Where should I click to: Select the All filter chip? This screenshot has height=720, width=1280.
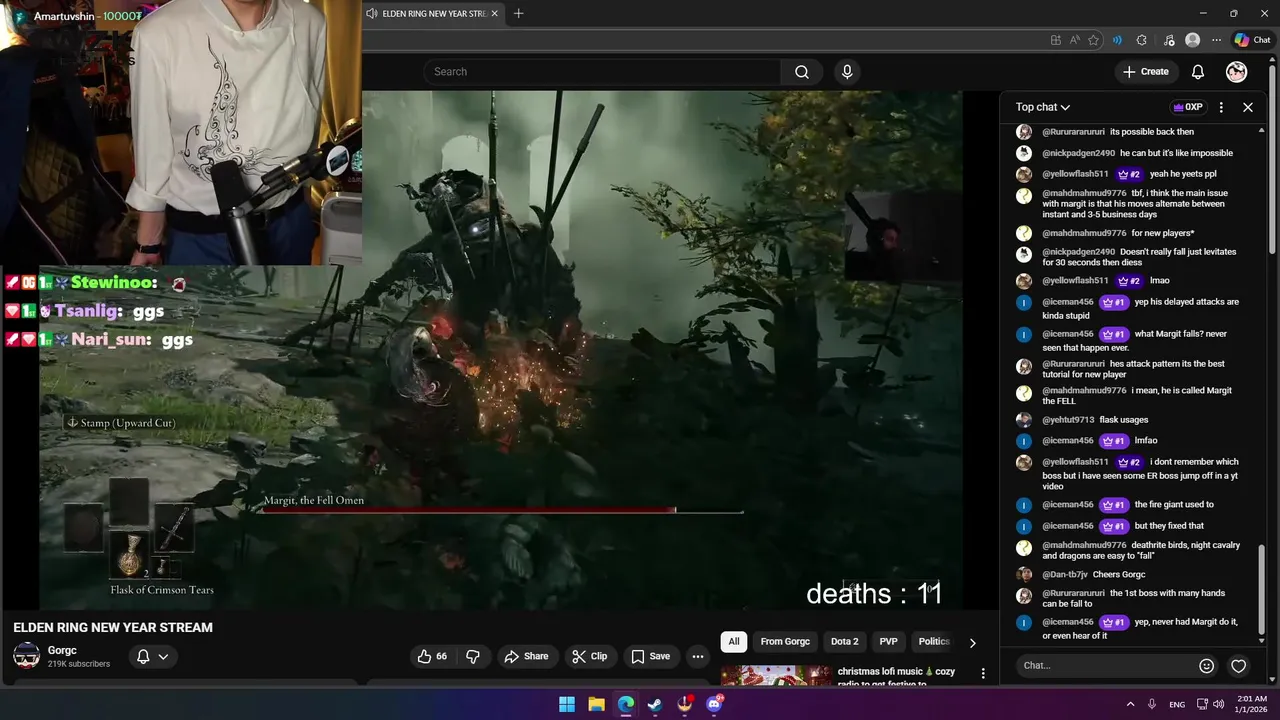(x=734, y=642)
